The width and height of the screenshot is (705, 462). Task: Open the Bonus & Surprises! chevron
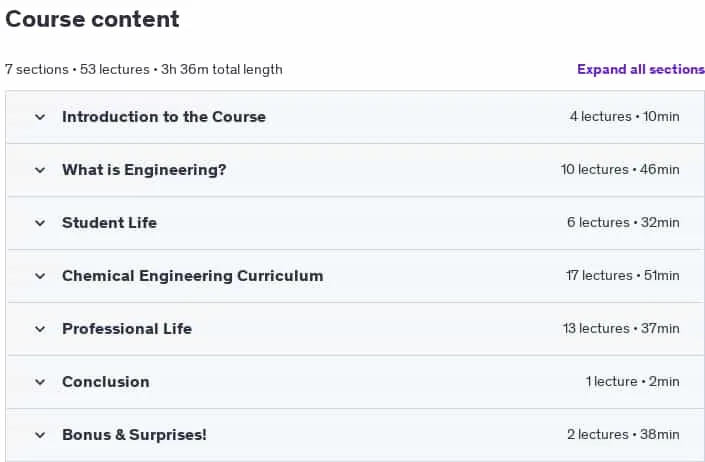pyautogui.click(x=40, y=435)
